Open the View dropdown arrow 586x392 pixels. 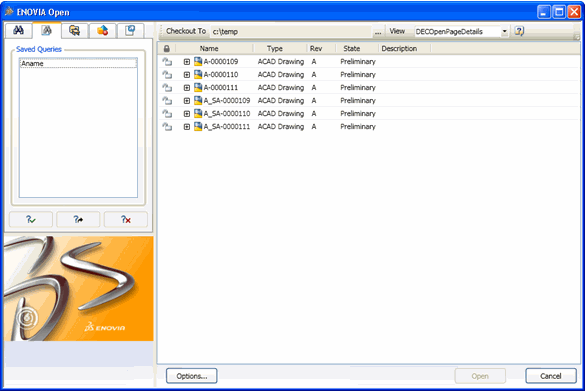point(504,31)
